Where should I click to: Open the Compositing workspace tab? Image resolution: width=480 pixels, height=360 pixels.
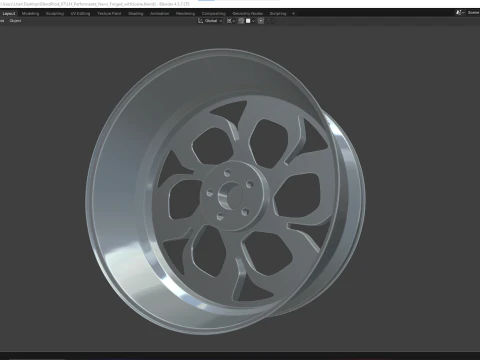tap(214, 14)
